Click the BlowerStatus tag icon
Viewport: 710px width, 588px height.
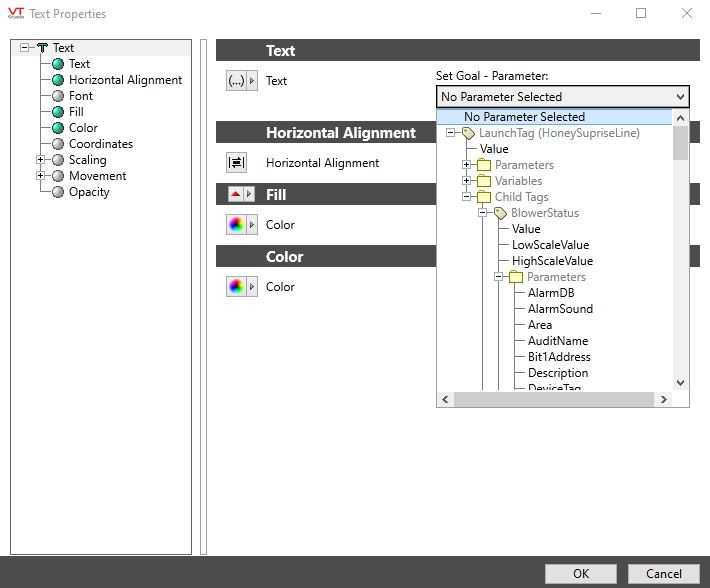(x=500, y=213)
